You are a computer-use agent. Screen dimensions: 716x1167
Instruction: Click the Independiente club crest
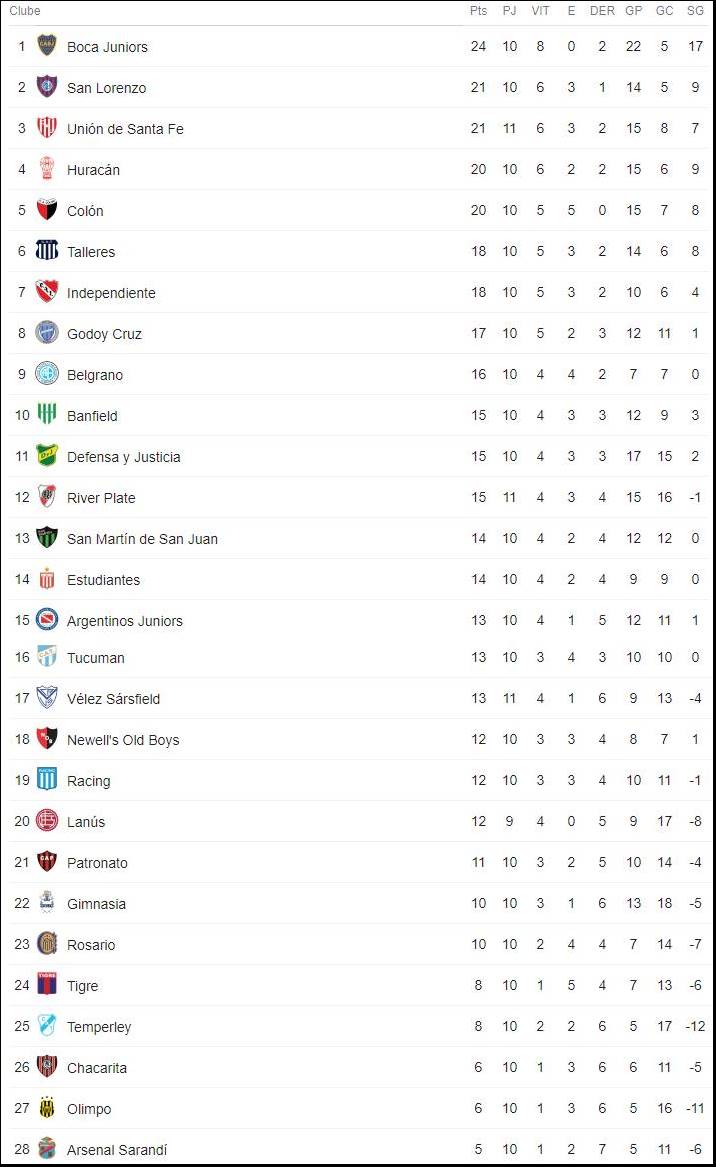pyautogui.click(x=46, y=292)
